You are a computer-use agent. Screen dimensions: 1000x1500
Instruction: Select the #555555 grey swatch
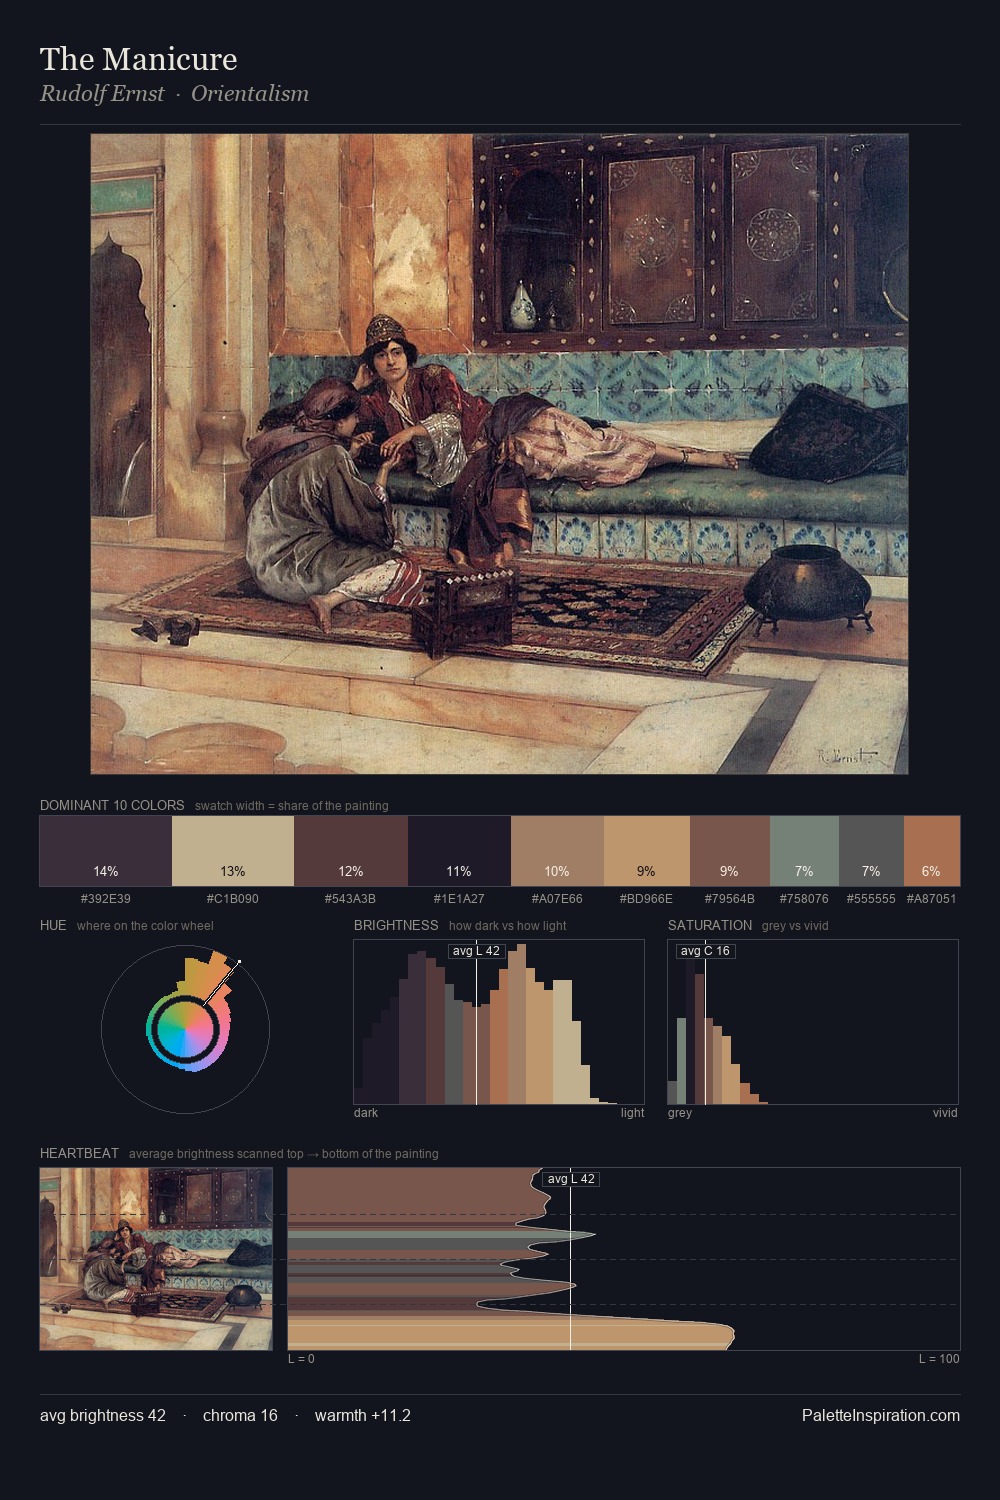coord(871,851)
